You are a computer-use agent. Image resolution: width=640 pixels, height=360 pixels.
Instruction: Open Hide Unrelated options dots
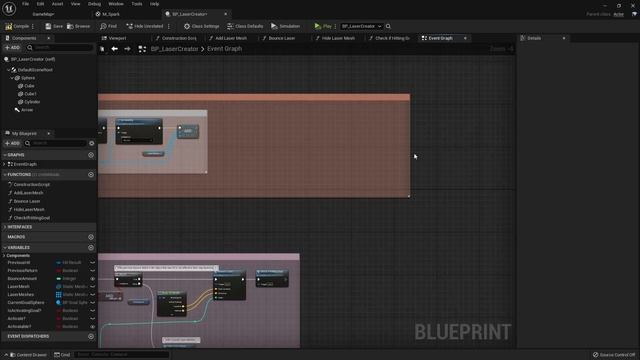pos(169,26)
